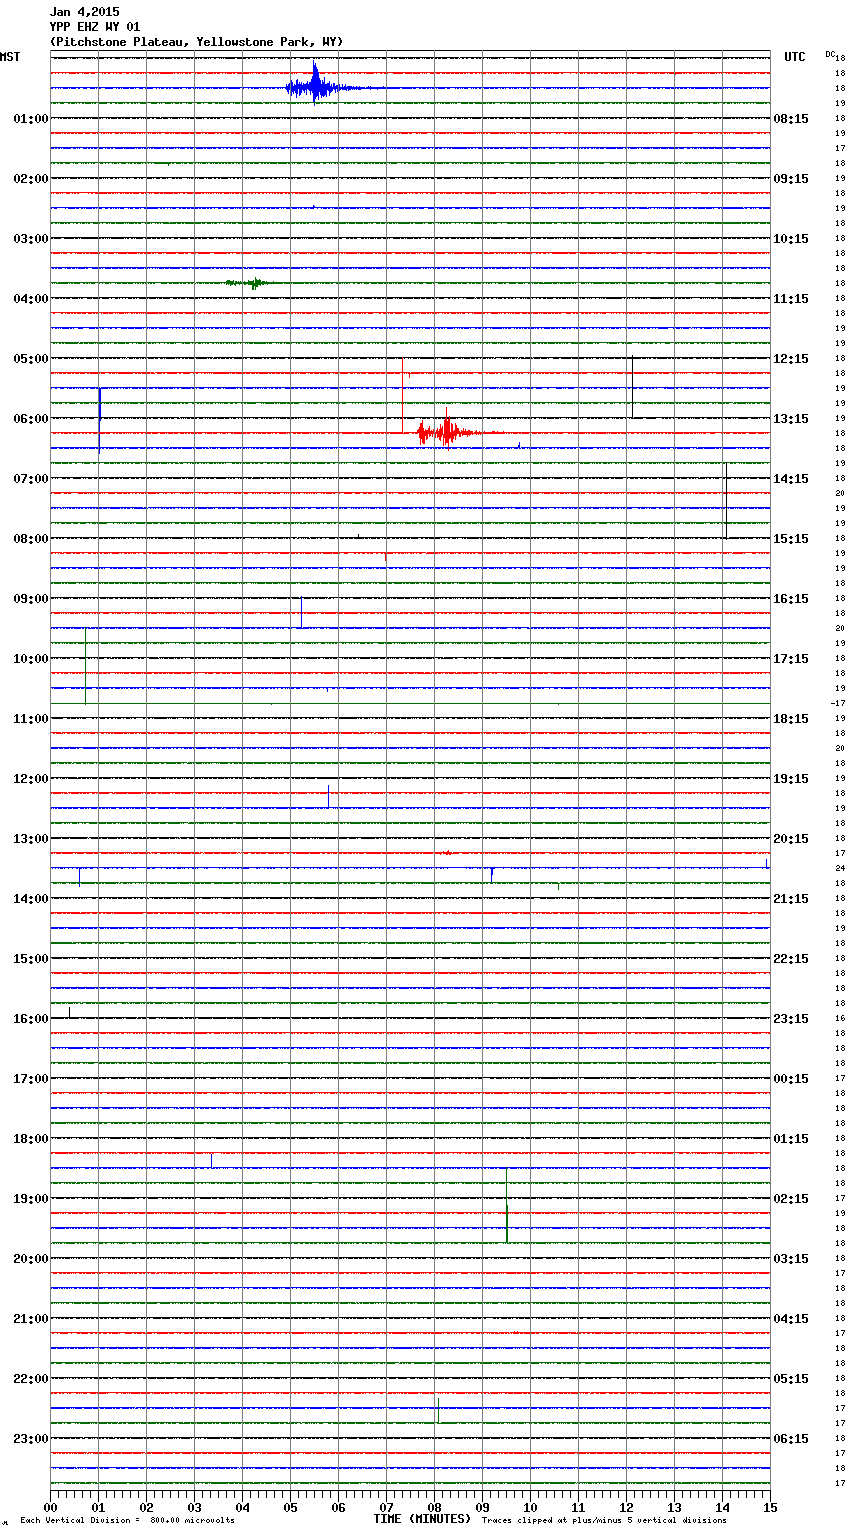Click the 10:15 UTC row label
The height and width of the screenshot is (1534, 850).
click(791, 239)
